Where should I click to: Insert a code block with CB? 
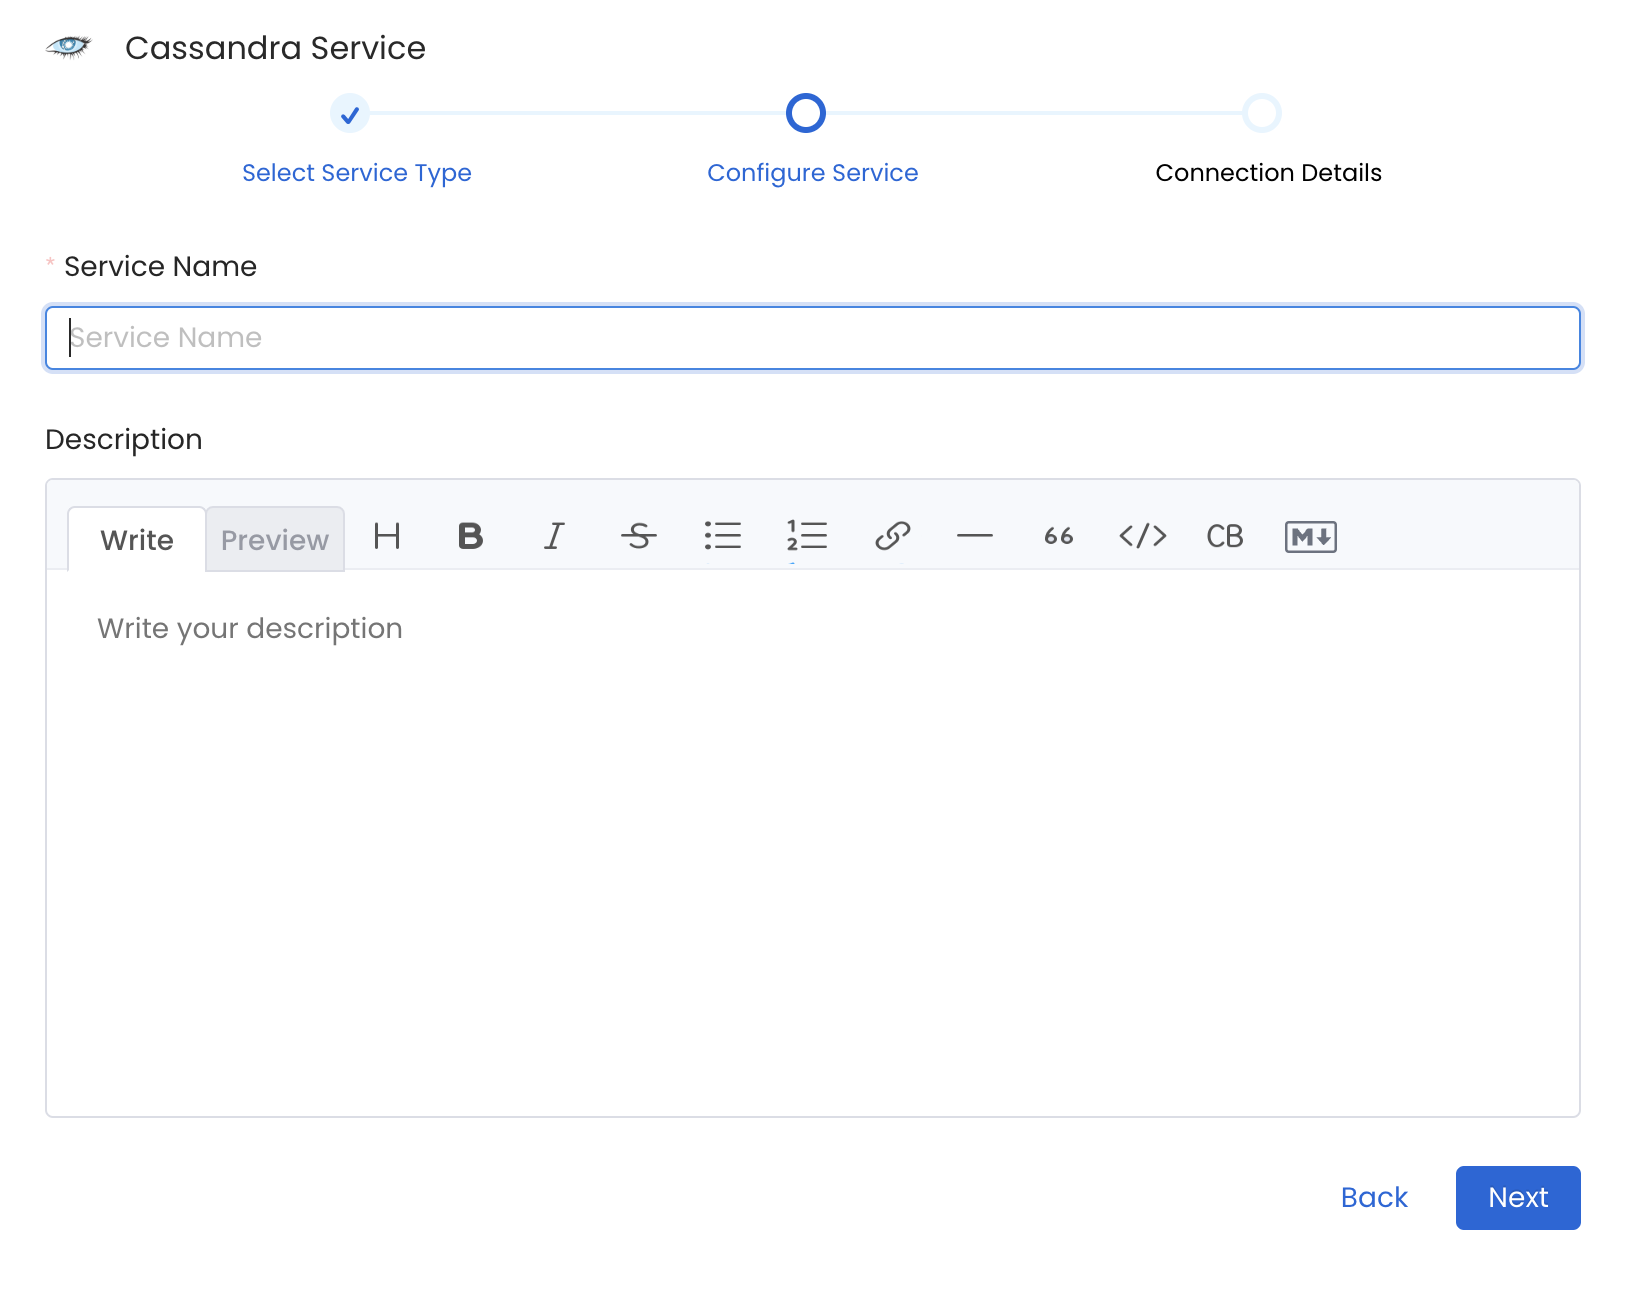(1224, 537)
